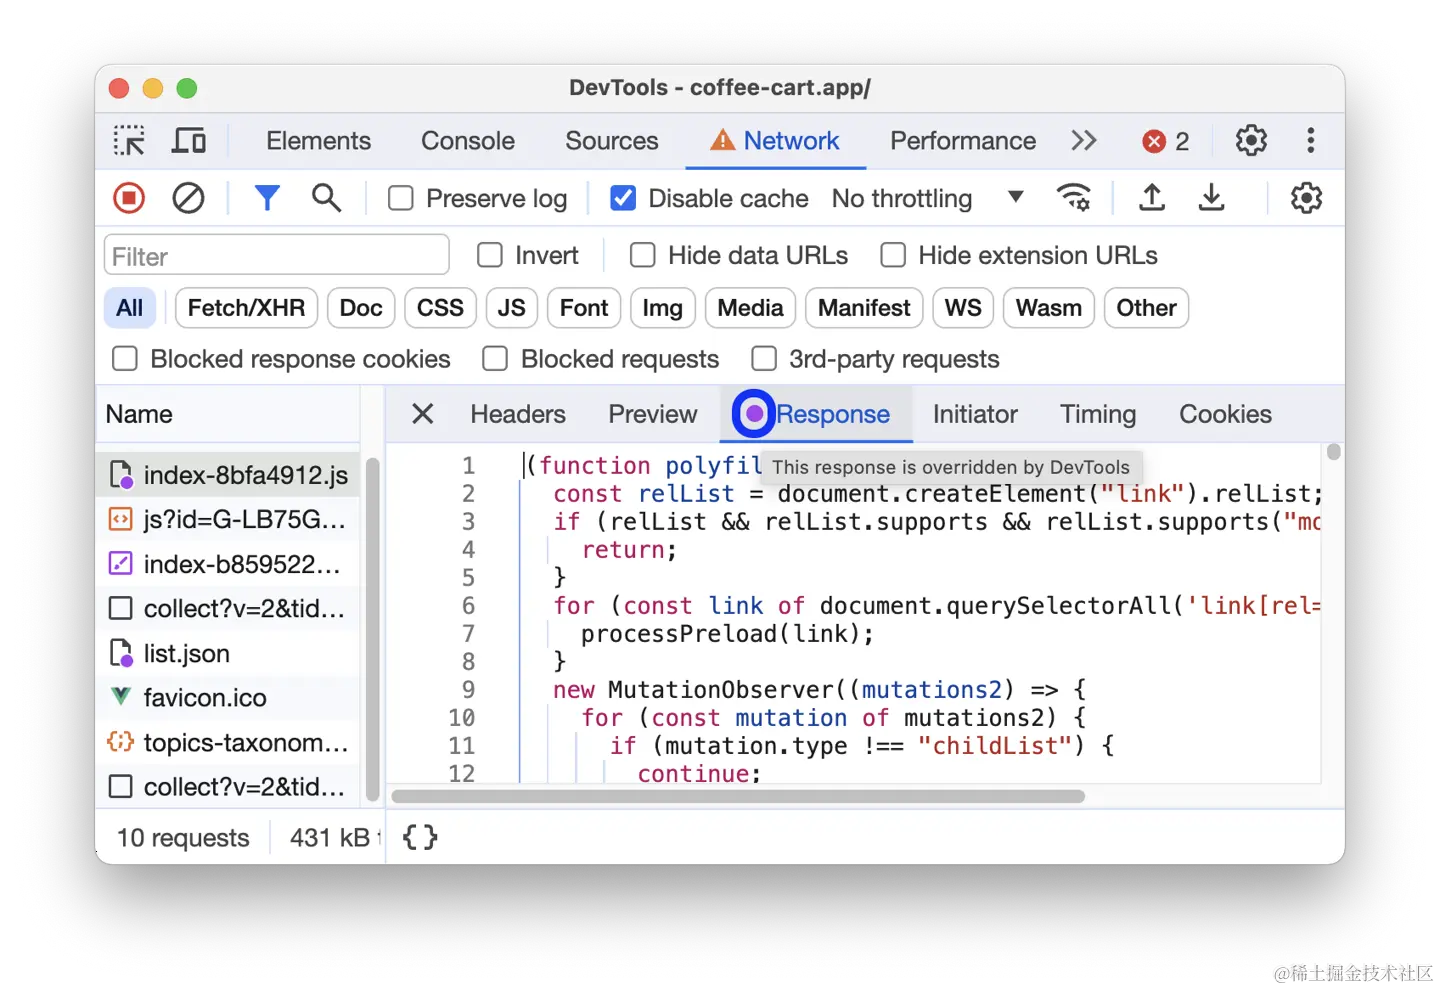
Task: Clear the network log
Action: (188, 197)
